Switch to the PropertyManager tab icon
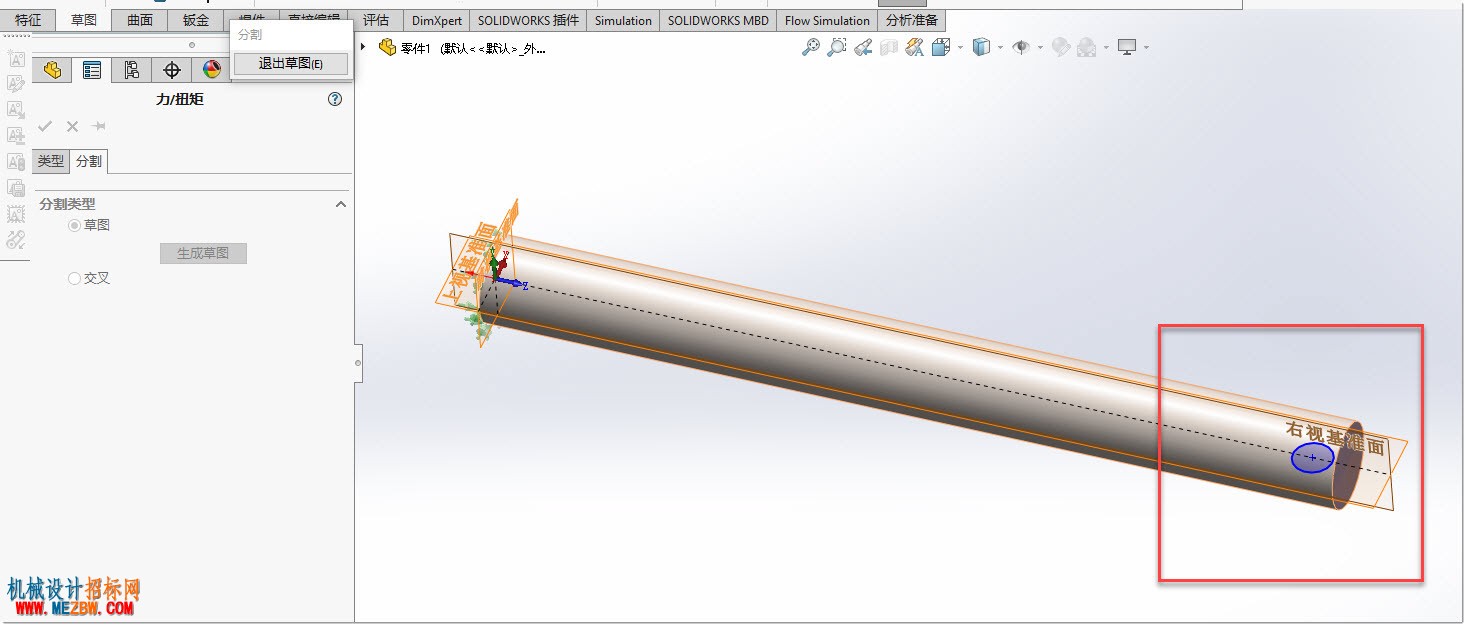 [x=92, y=70]
